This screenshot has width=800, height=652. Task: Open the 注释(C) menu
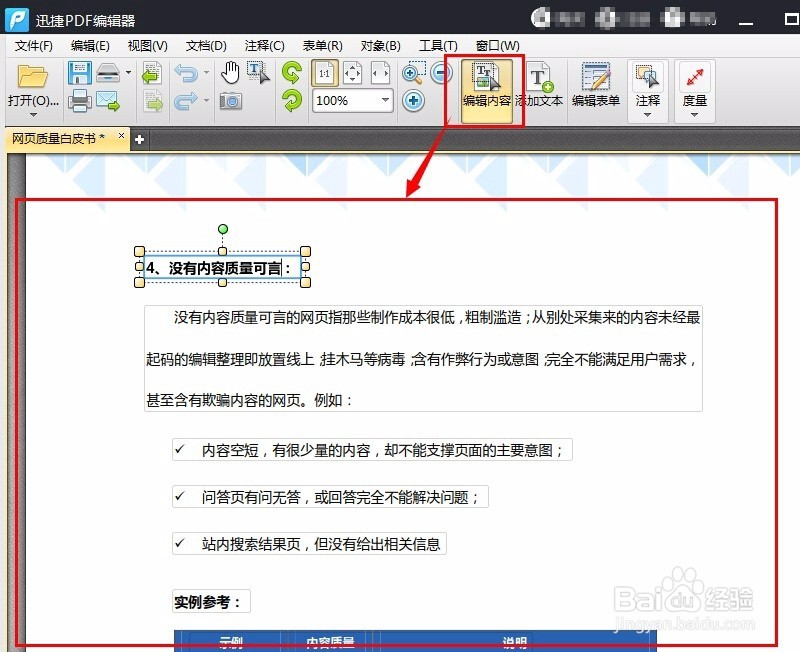[264, 46]
